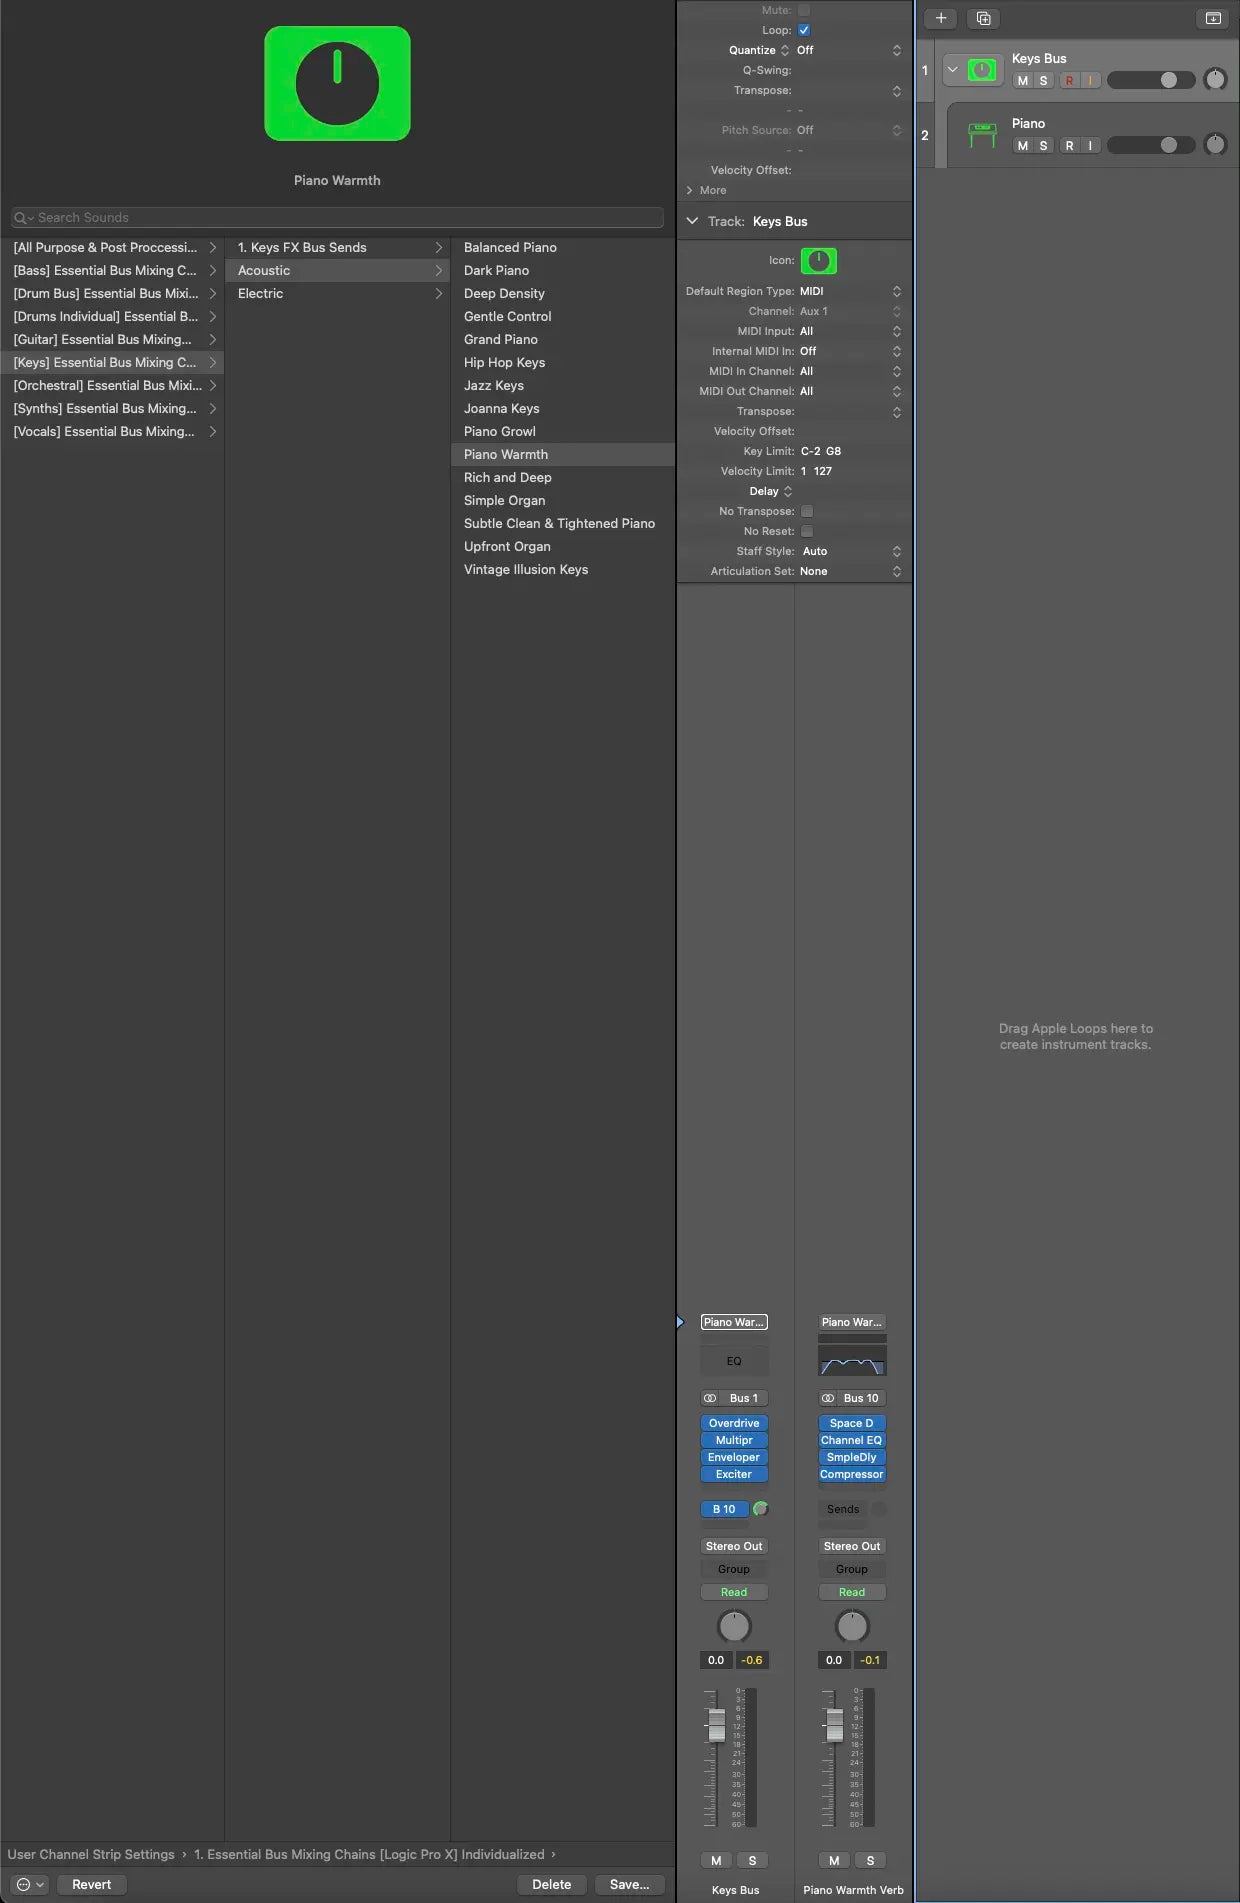Collapse the Track: Keys Bus section

pos(692,221)
